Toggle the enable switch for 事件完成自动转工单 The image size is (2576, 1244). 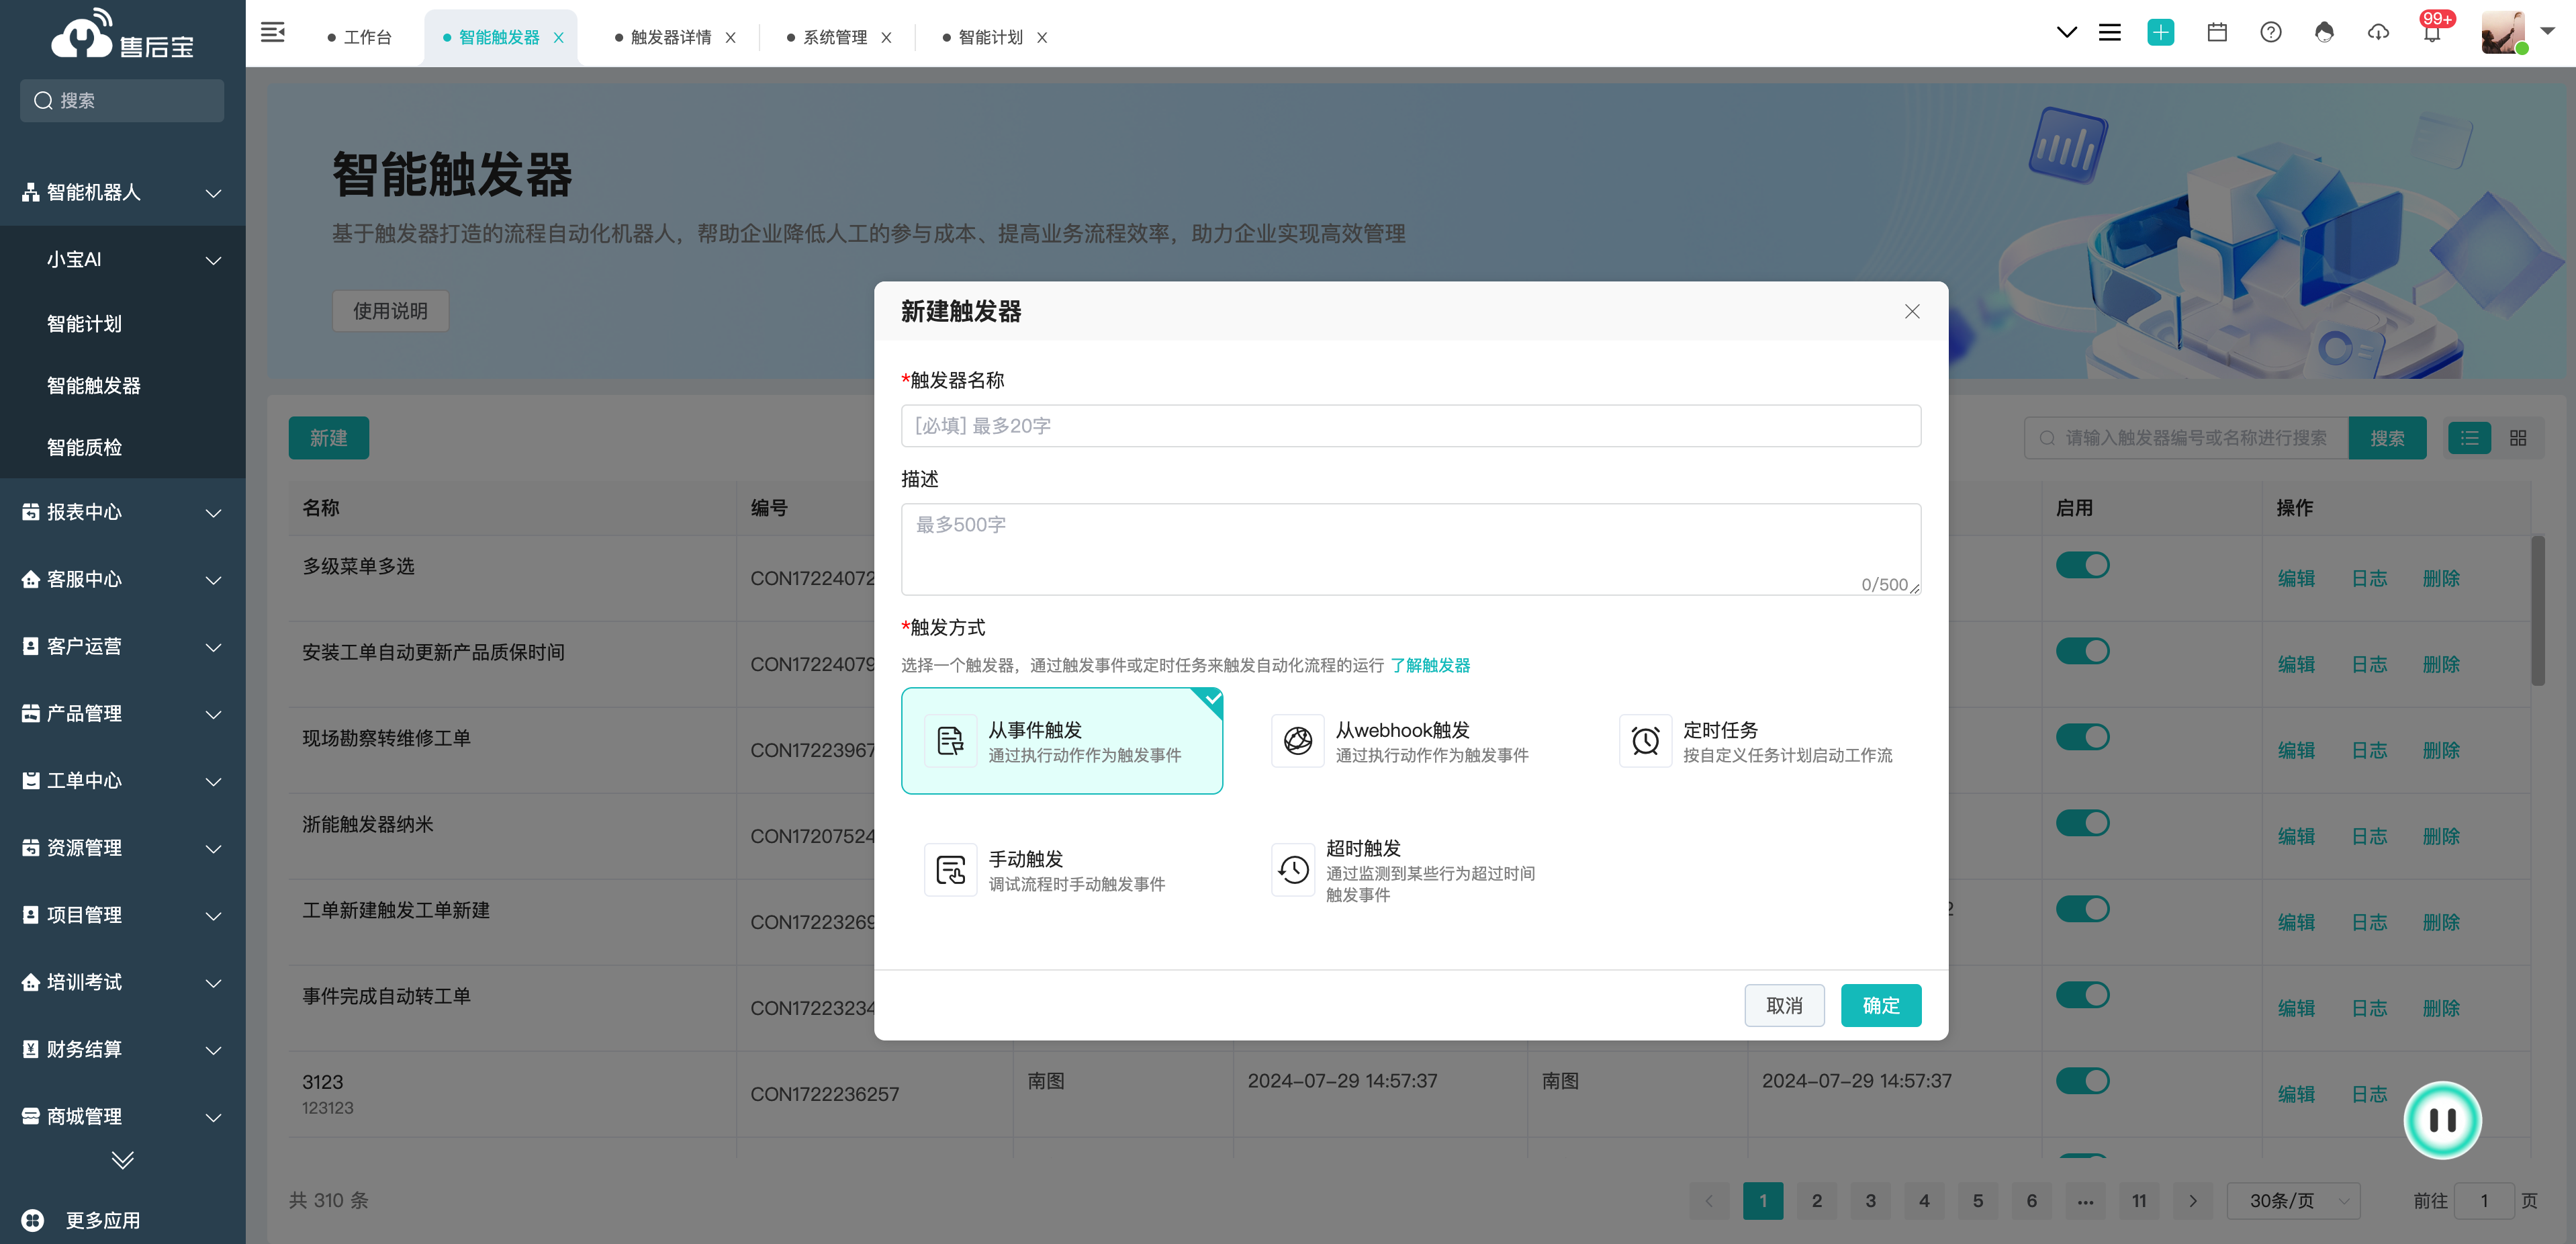click(x=2082, y=995)
